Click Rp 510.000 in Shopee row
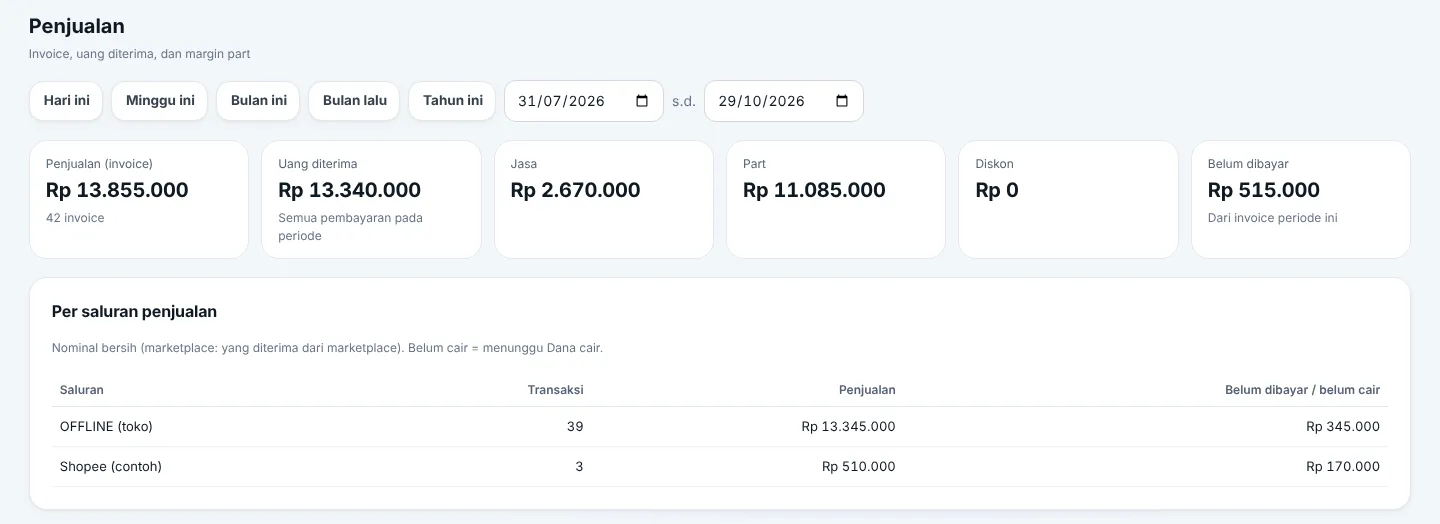 click(859, 467)
